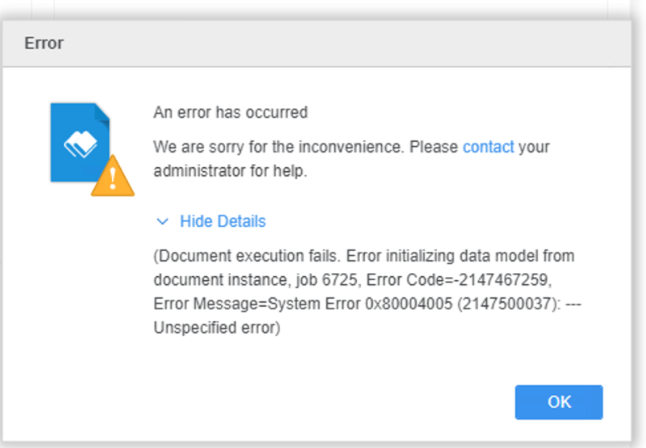Click the Error dialog title
The height and width of the screenshot is (448, 646).
(44, 43)
